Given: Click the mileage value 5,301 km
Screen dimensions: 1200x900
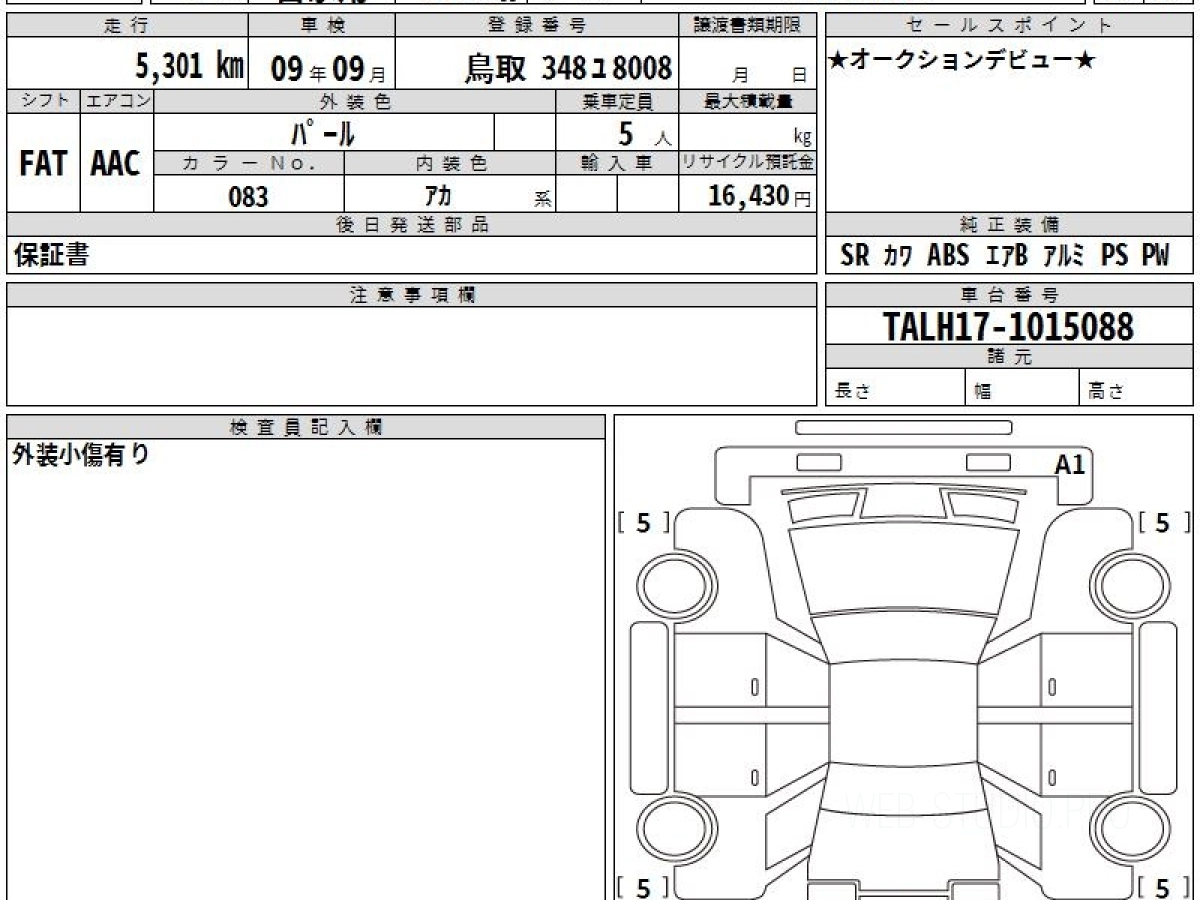Looking at the screenshot, I should (190, 67).
